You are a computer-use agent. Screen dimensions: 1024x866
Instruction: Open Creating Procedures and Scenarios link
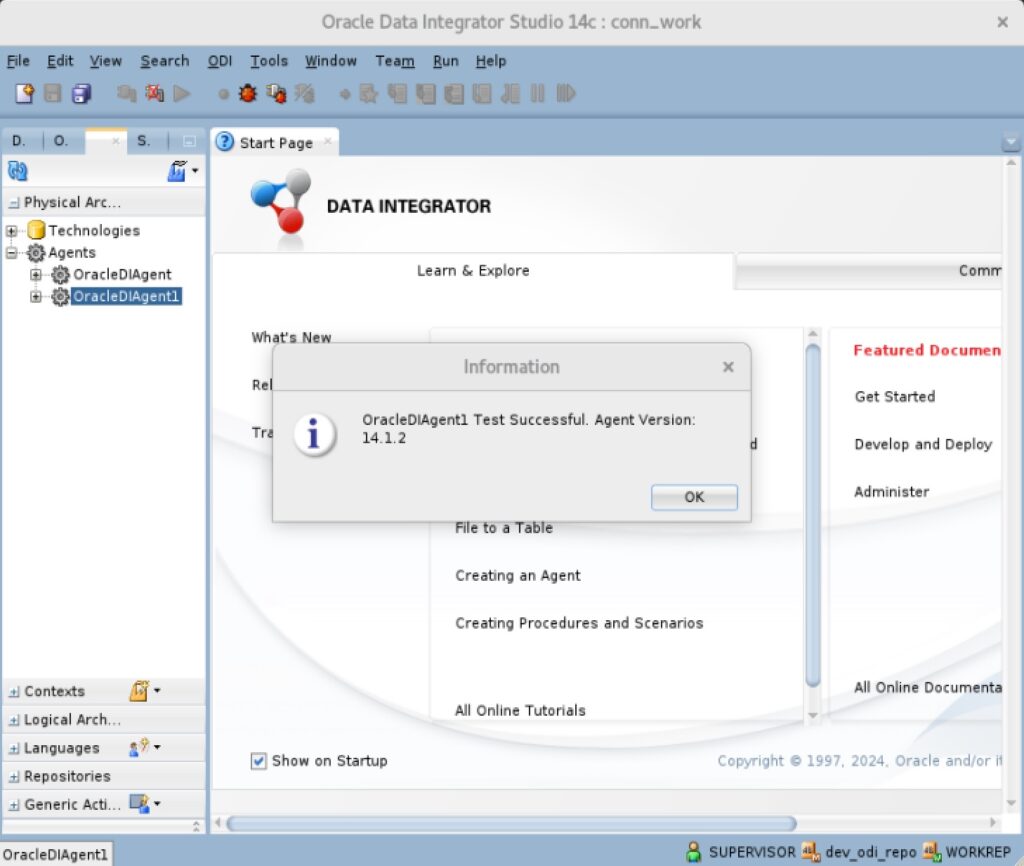point(579,623)
